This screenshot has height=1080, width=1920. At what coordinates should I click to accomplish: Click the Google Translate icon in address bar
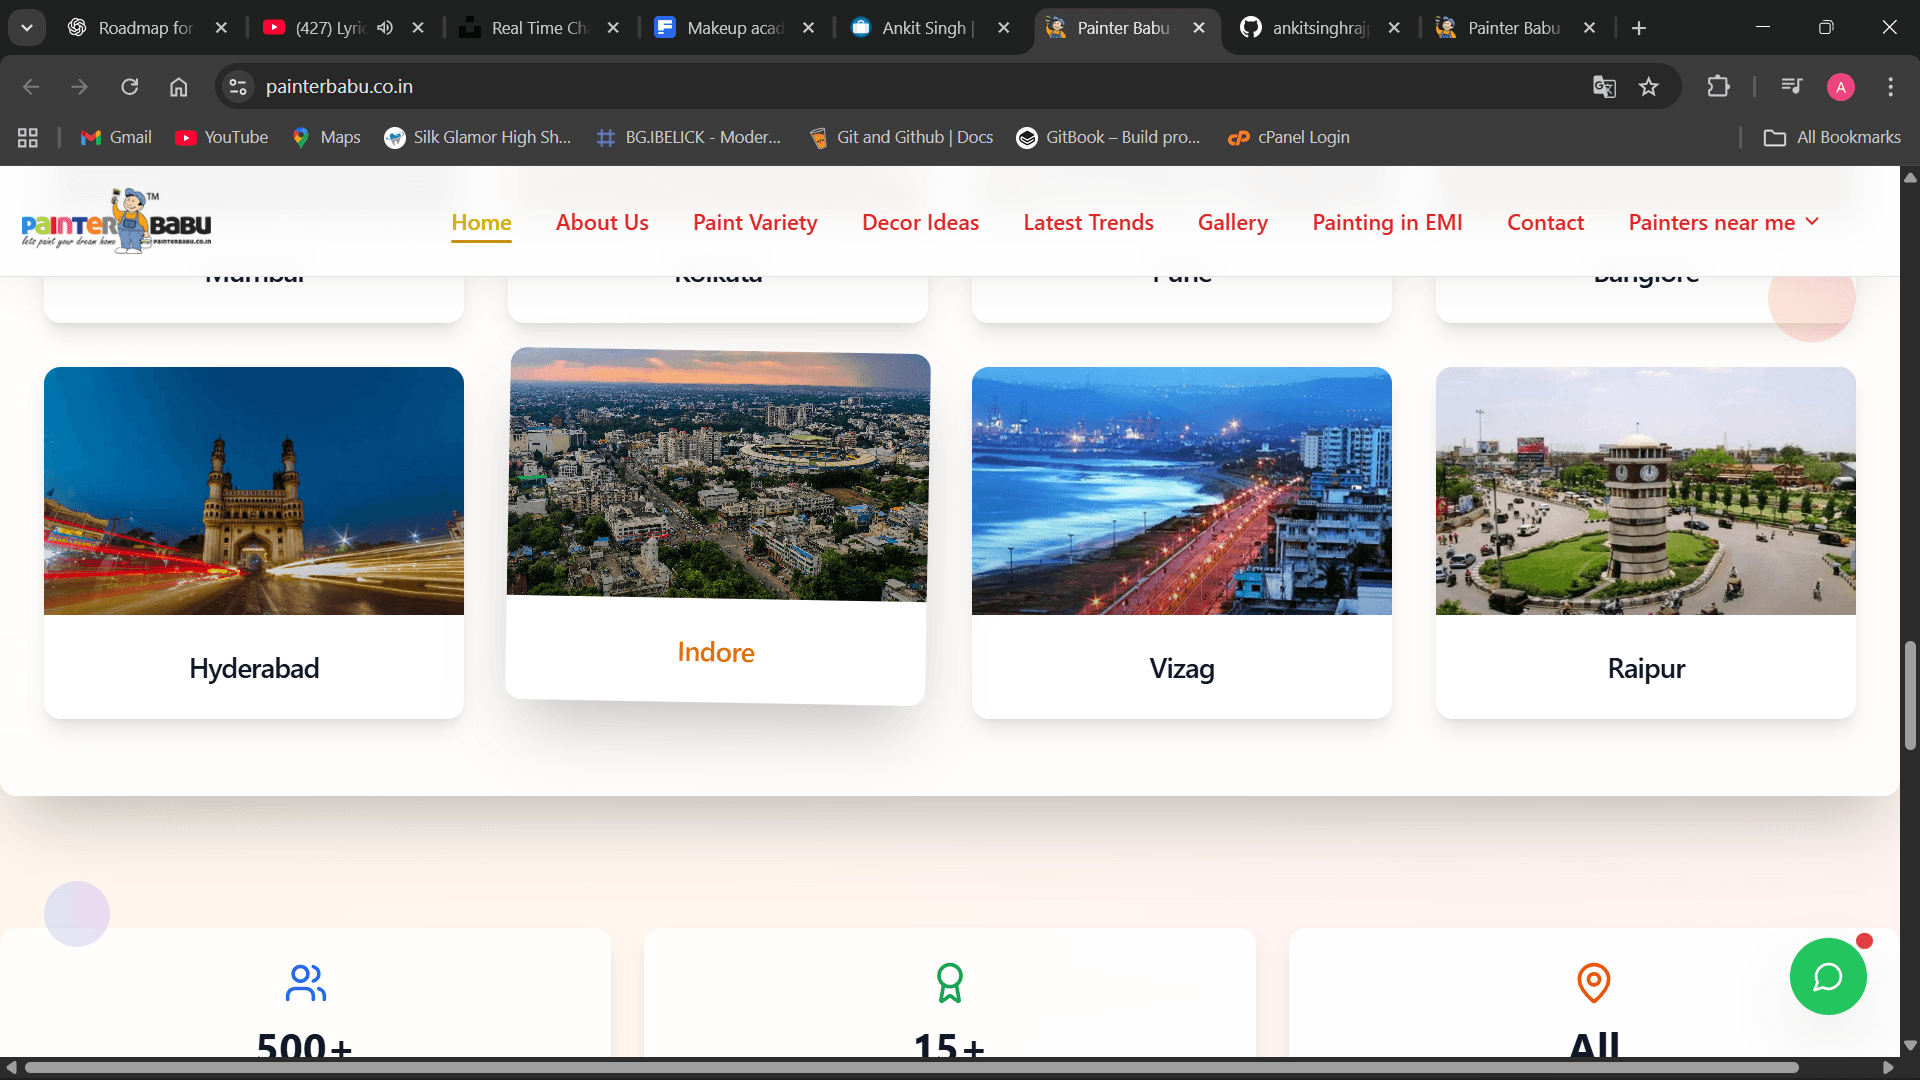[1604, 87]
